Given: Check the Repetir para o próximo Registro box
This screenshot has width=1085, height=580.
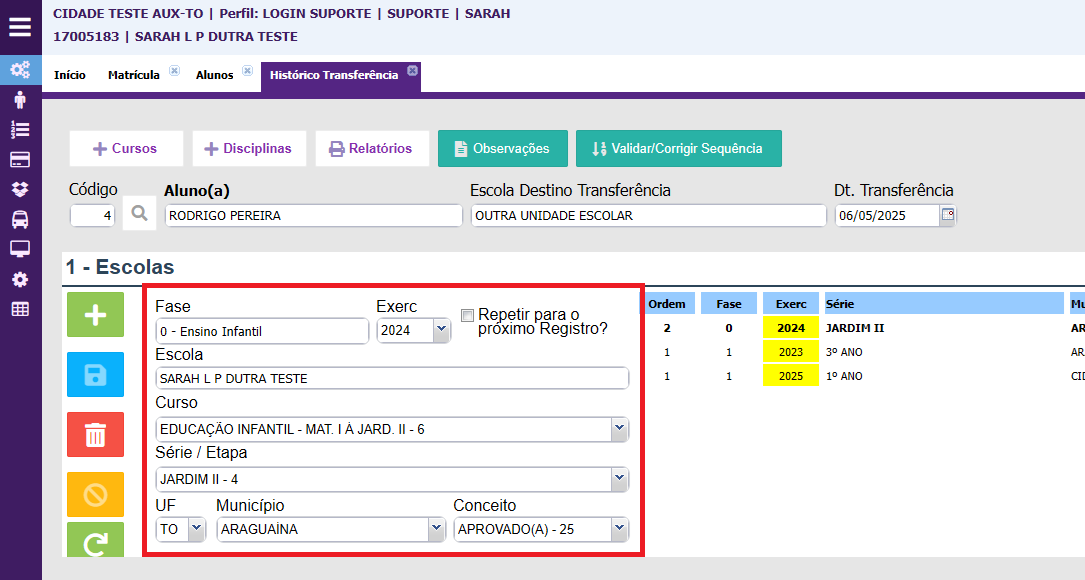Looking at the screenshot, I should (467, 315).
